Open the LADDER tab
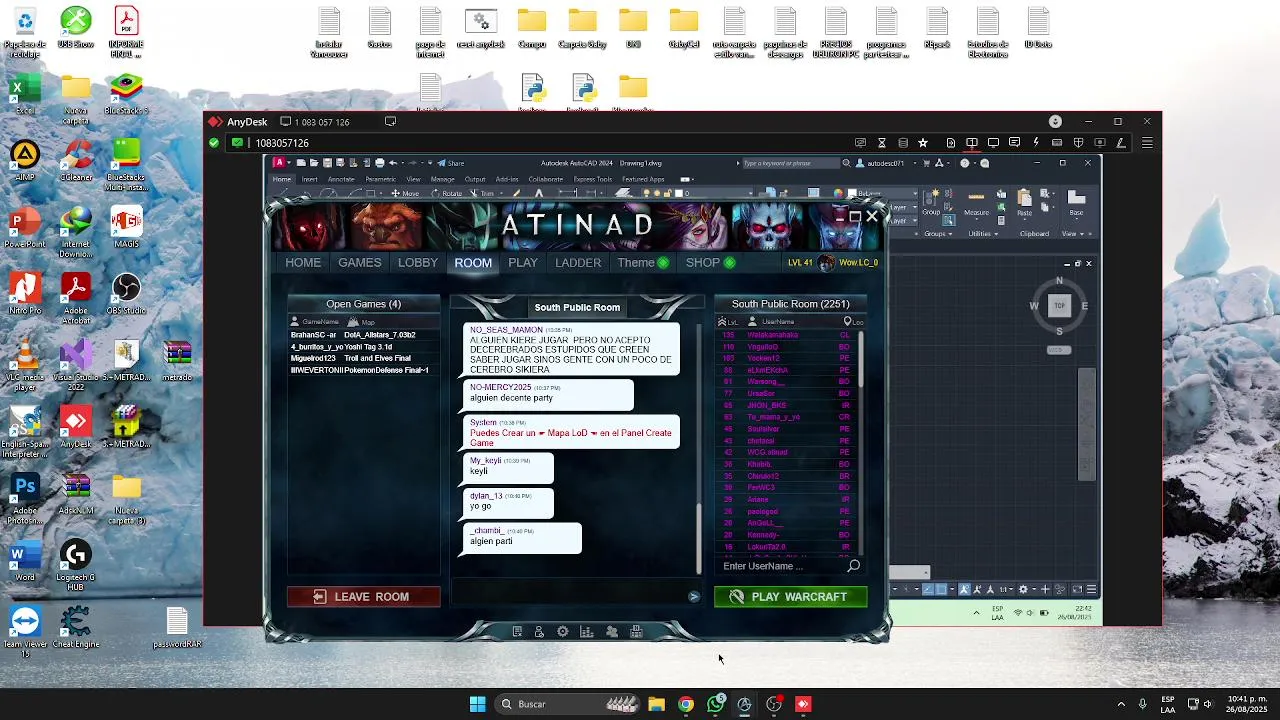 click(578, 263)
